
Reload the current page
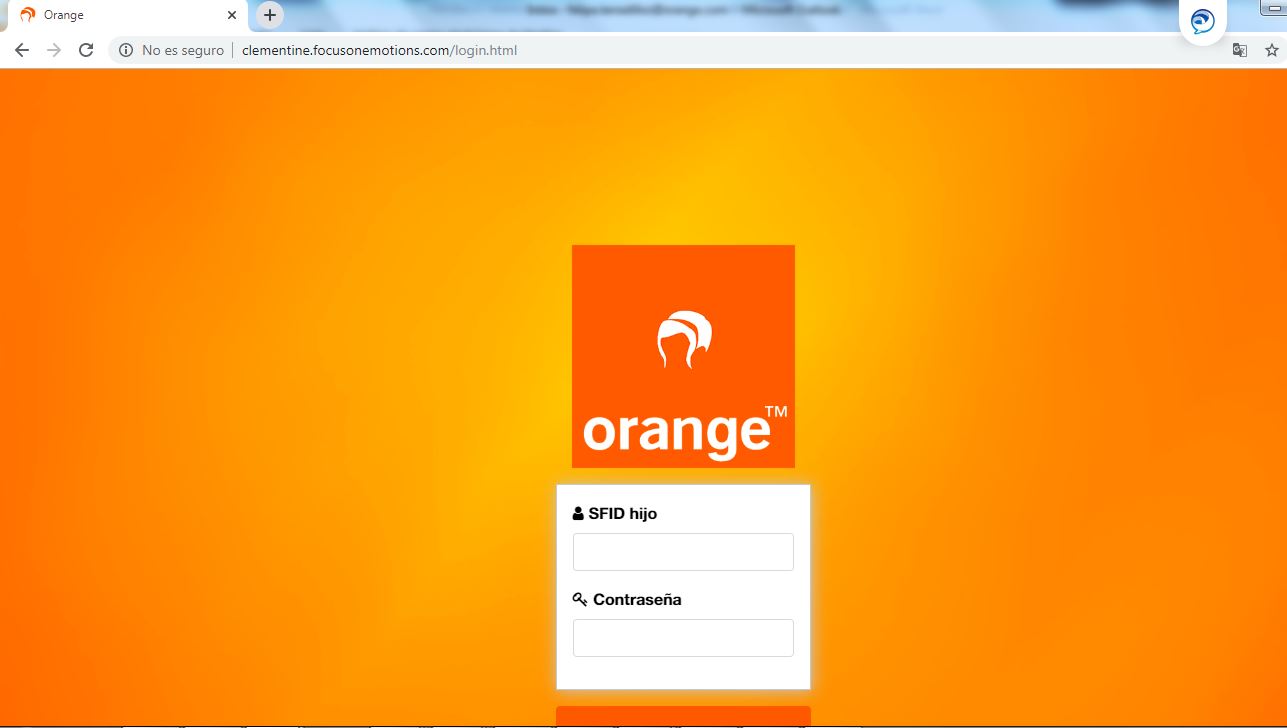point(86,50)
